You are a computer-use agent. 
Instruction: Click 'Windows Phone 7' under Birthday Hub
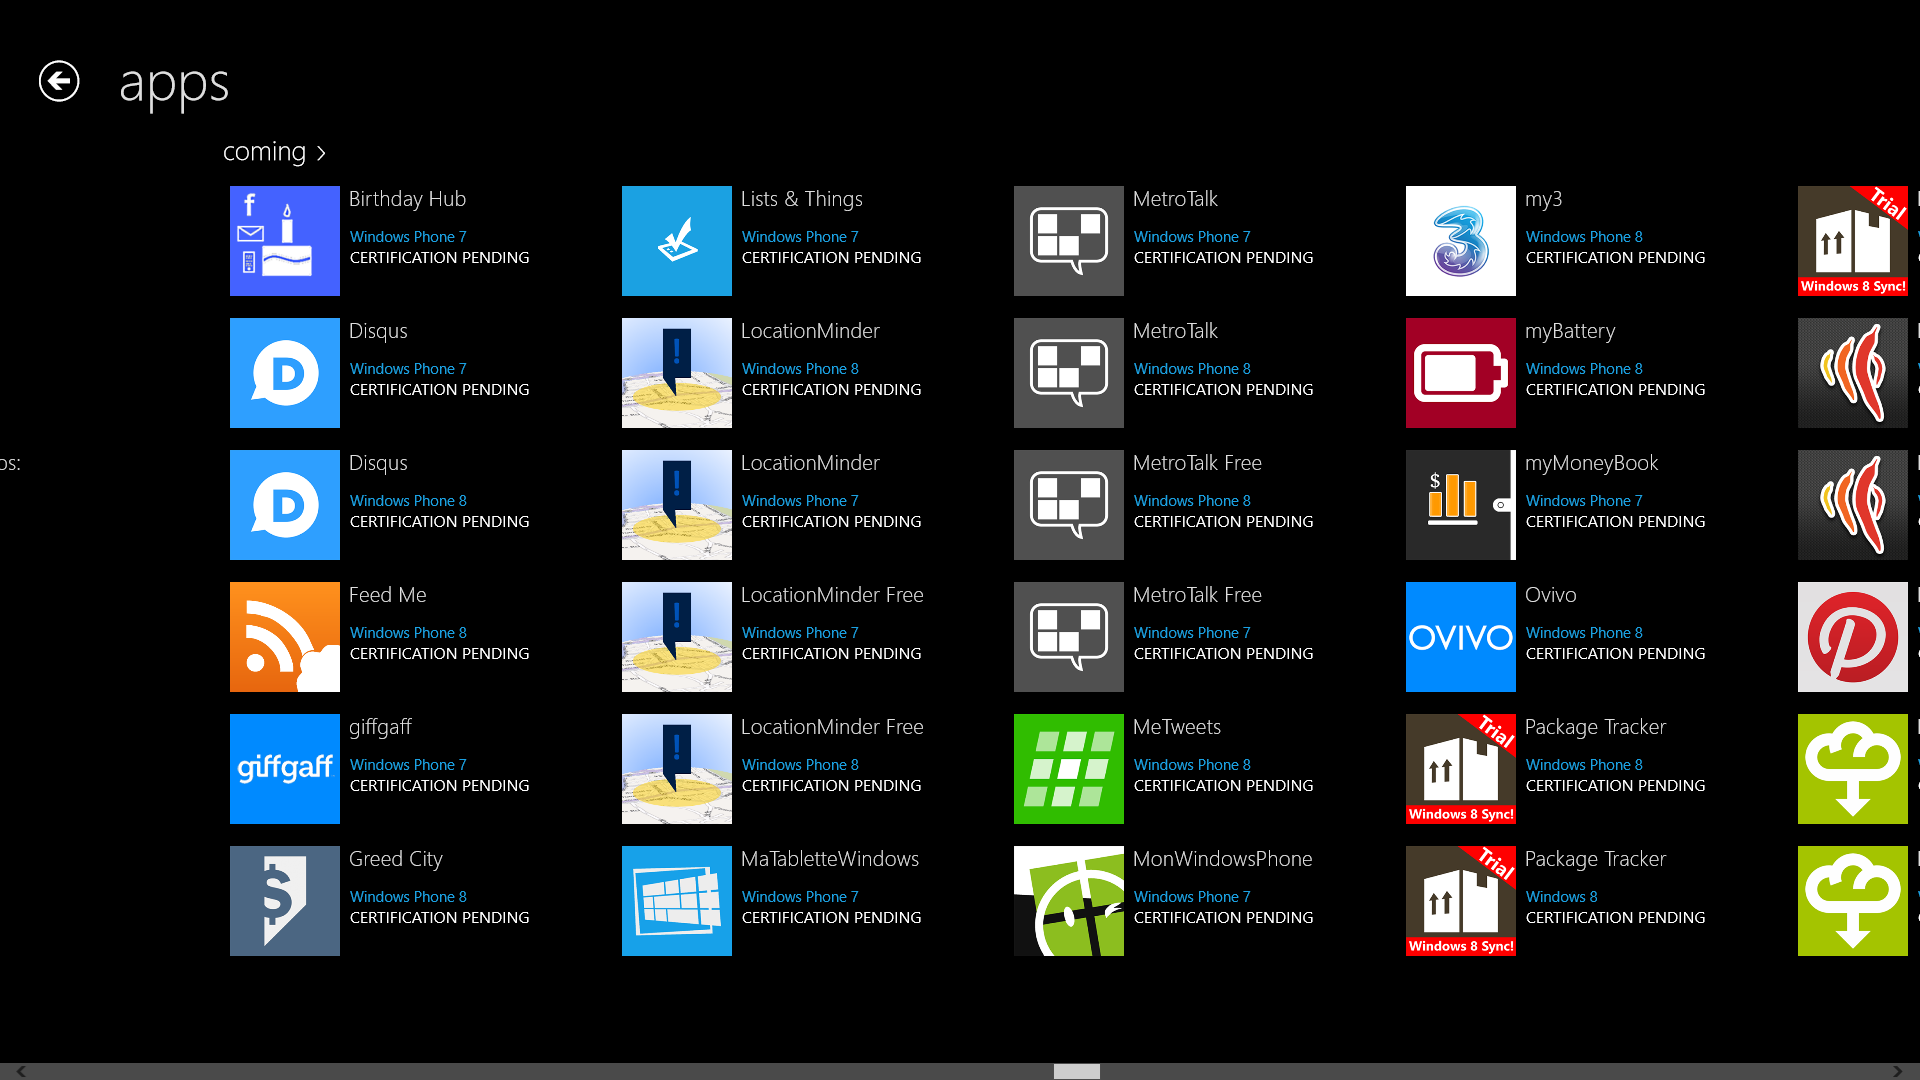[408, 237]
